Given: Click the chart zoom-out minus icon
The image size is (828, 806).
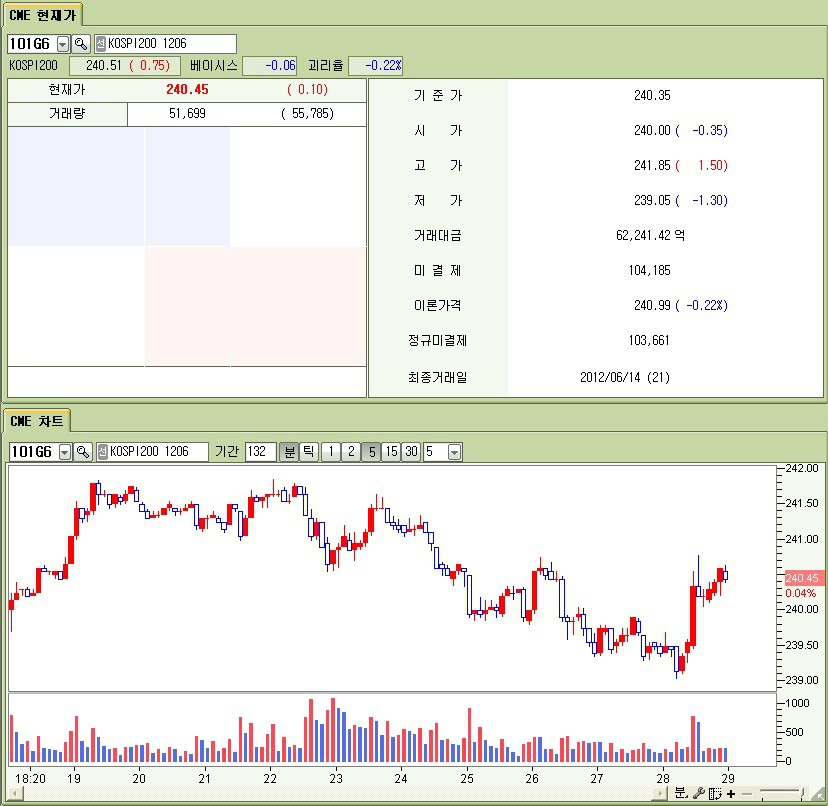Looking at the screenshot, I should click(x=746, y=793).
